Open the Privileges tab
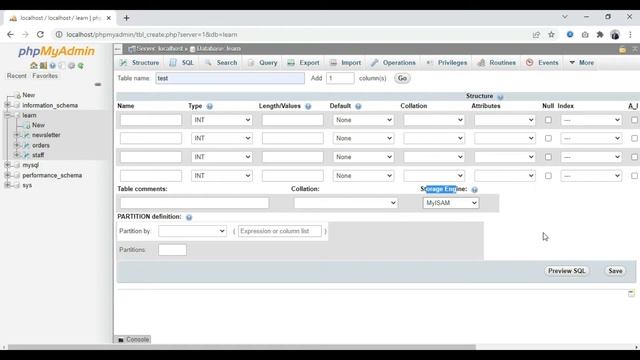The height and width of the screenshot is (360, 640). tap(447, 63)
